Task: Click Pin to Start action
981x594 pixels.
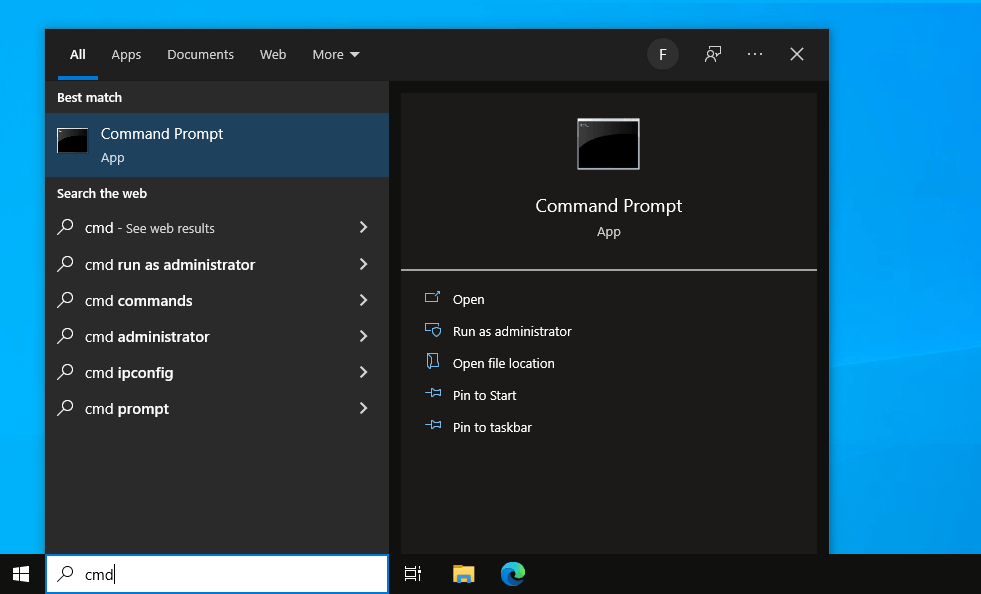Action: (x=484, y=395)
